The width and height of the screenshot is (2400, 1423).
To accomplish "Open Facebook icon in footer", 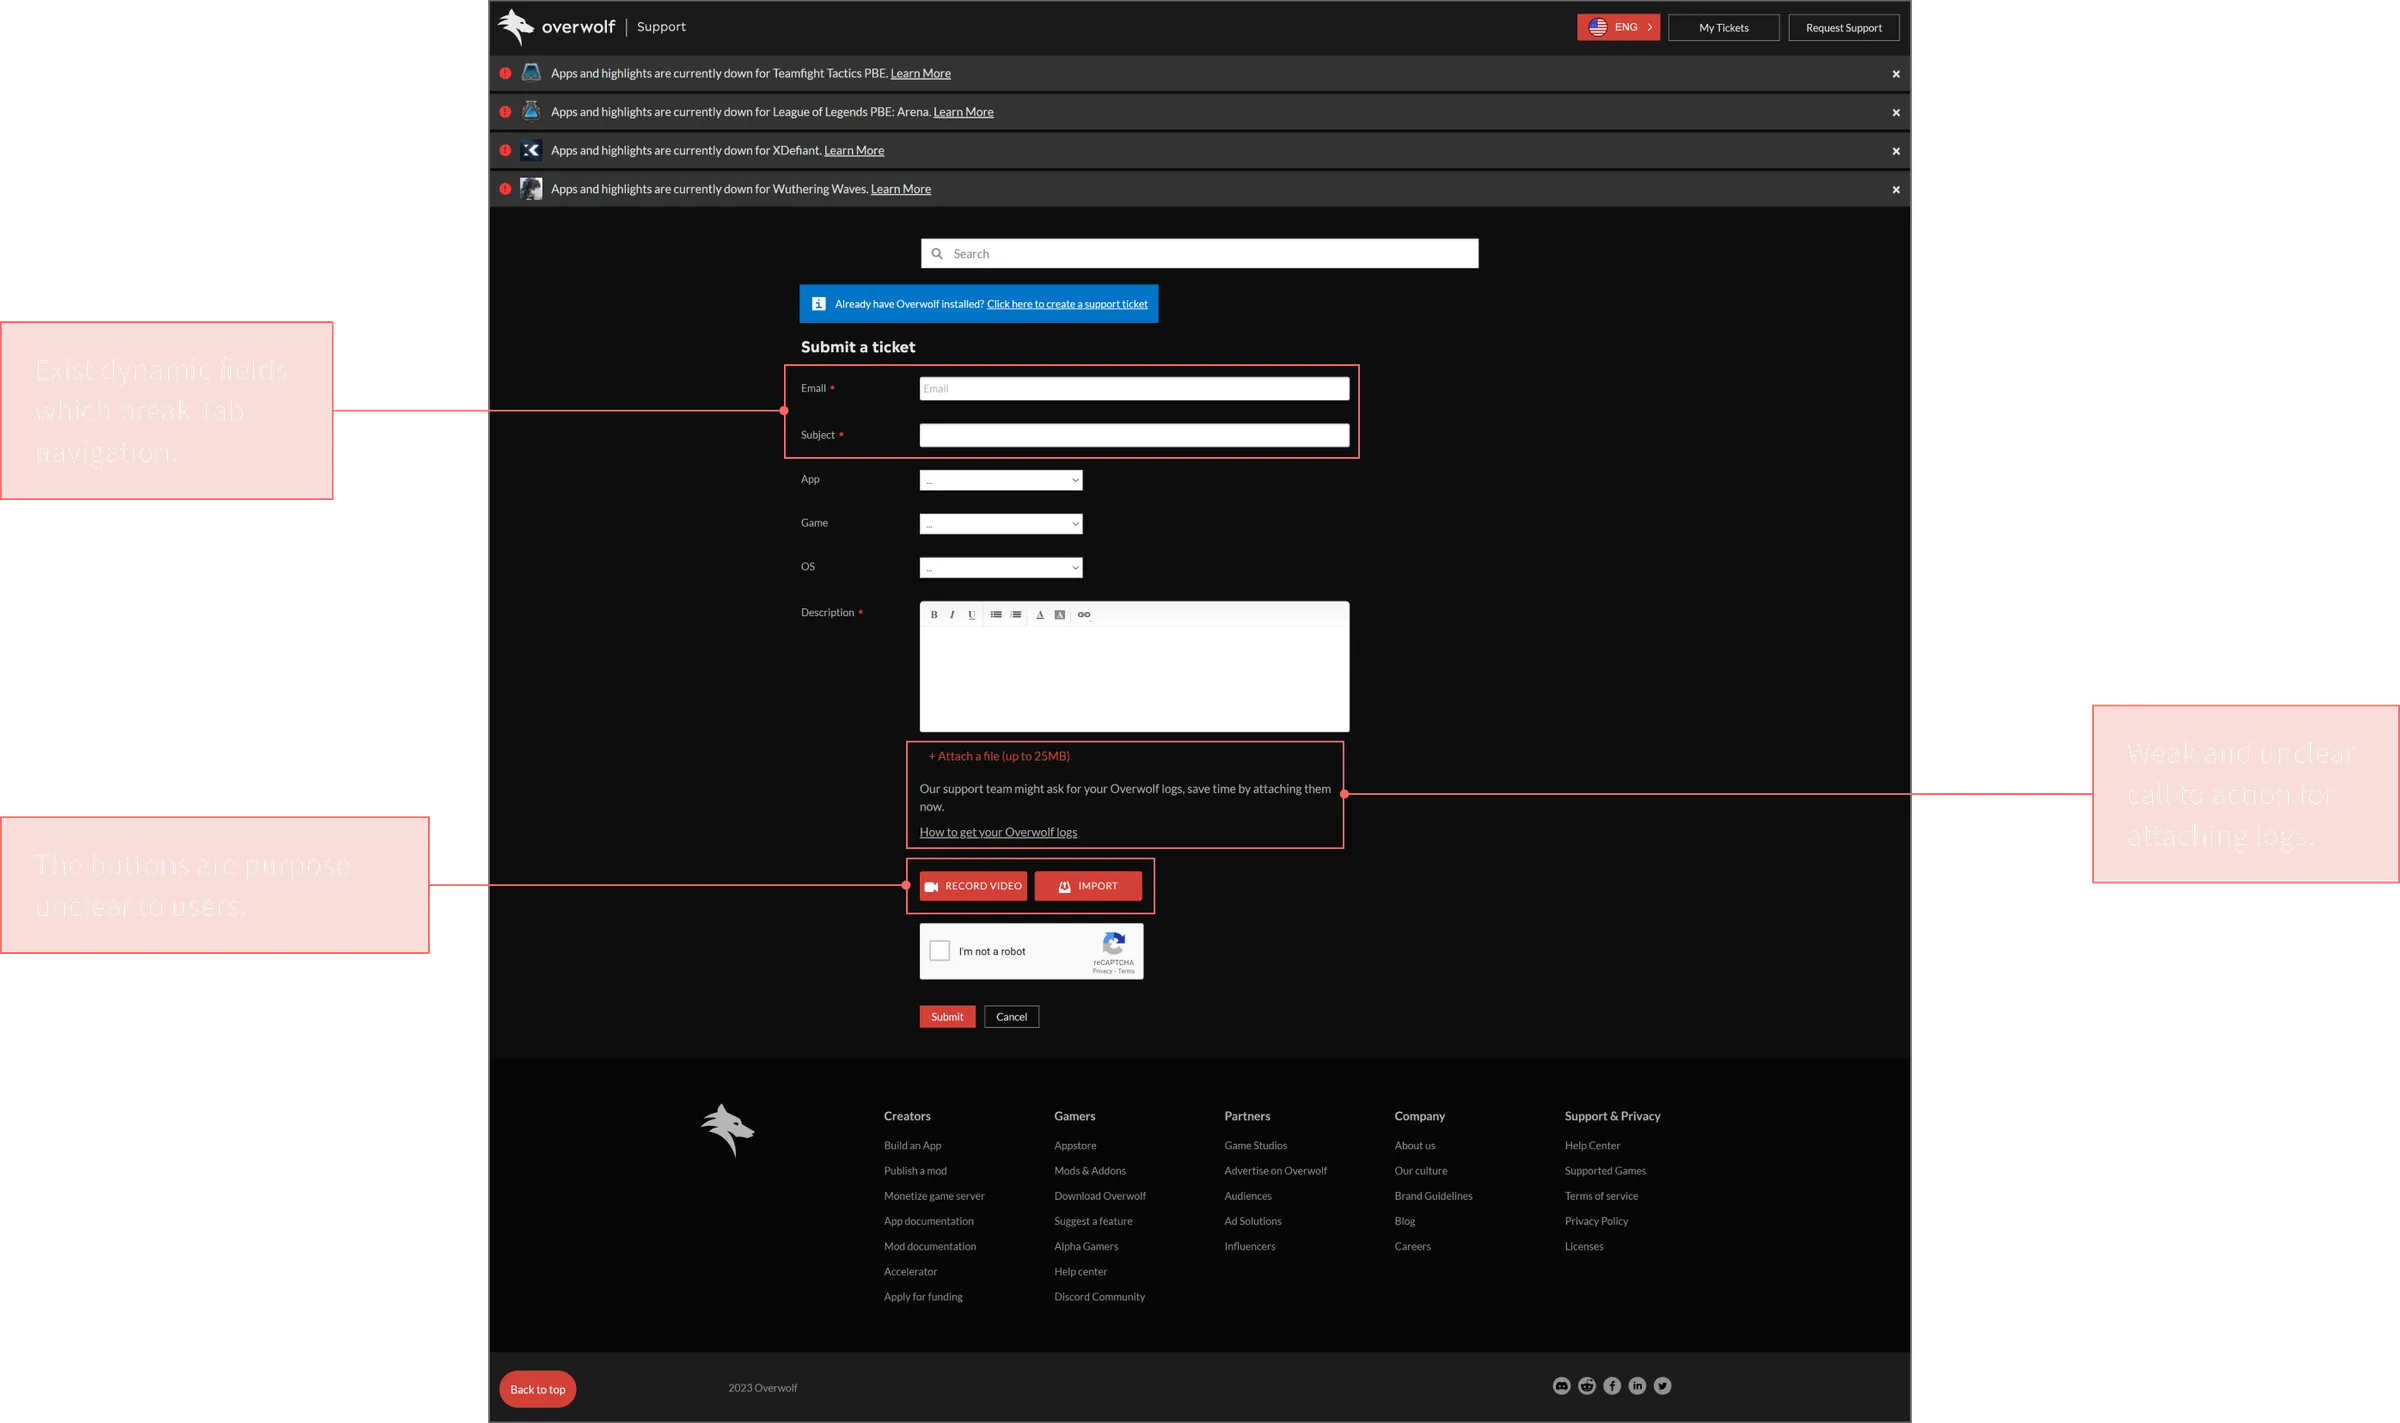I will coord(1612,1385).
